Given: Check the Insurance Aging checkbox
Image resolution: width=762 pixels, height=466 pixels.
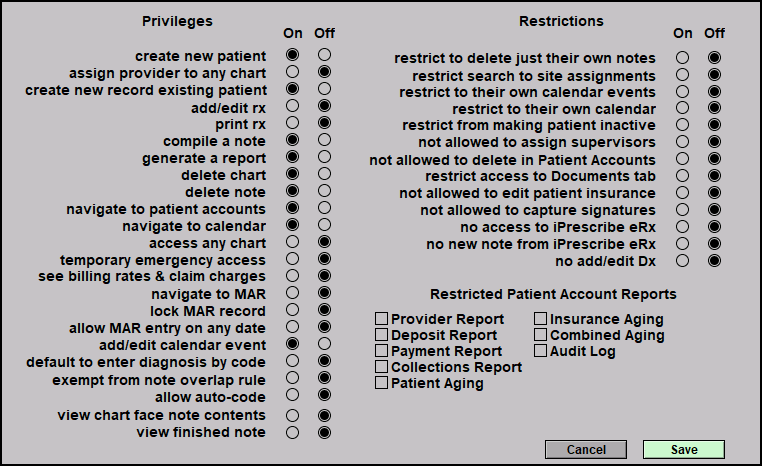Looking at the screenshot, I should [x=540, y=319].
